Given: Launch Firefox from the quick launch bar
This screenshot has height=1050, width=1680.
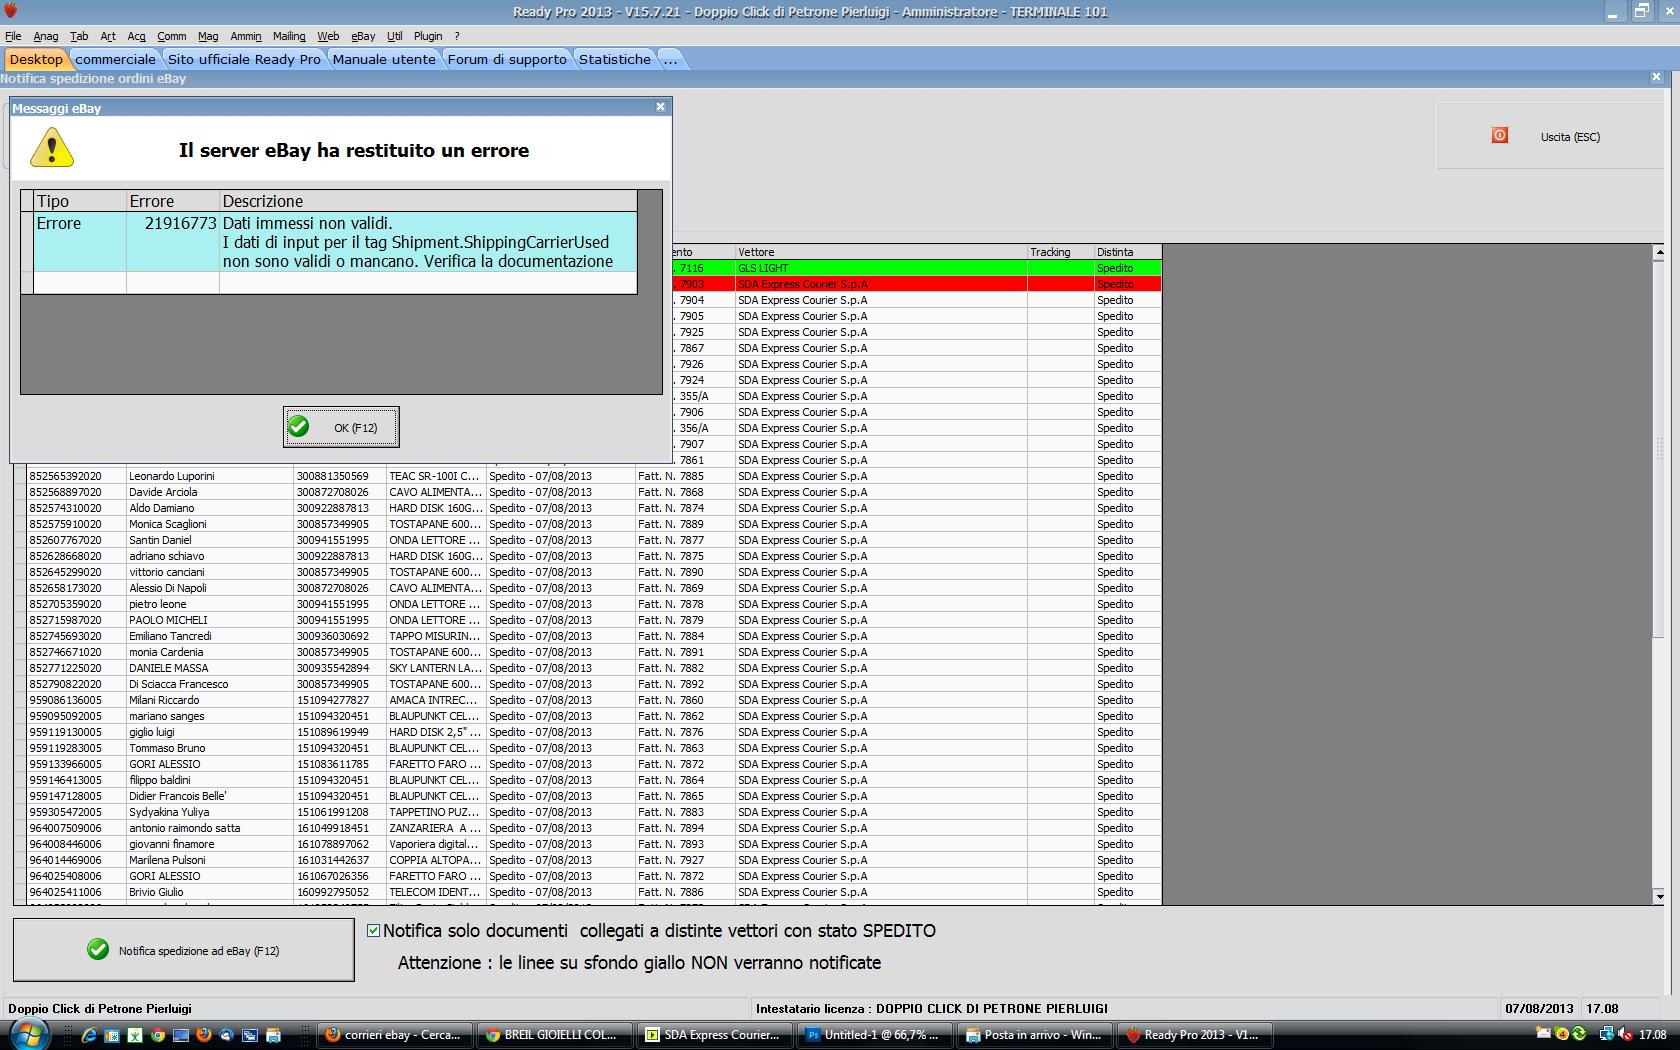Looking at the screenshot, I should [x=204, y=1035].
